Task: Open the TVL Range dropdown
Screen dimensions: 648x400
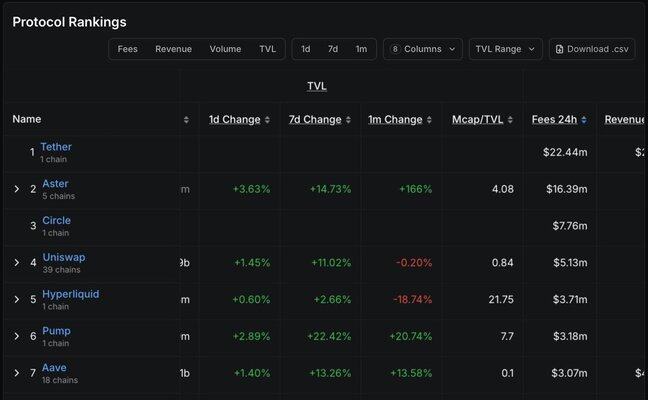Action: click(505, 49)
